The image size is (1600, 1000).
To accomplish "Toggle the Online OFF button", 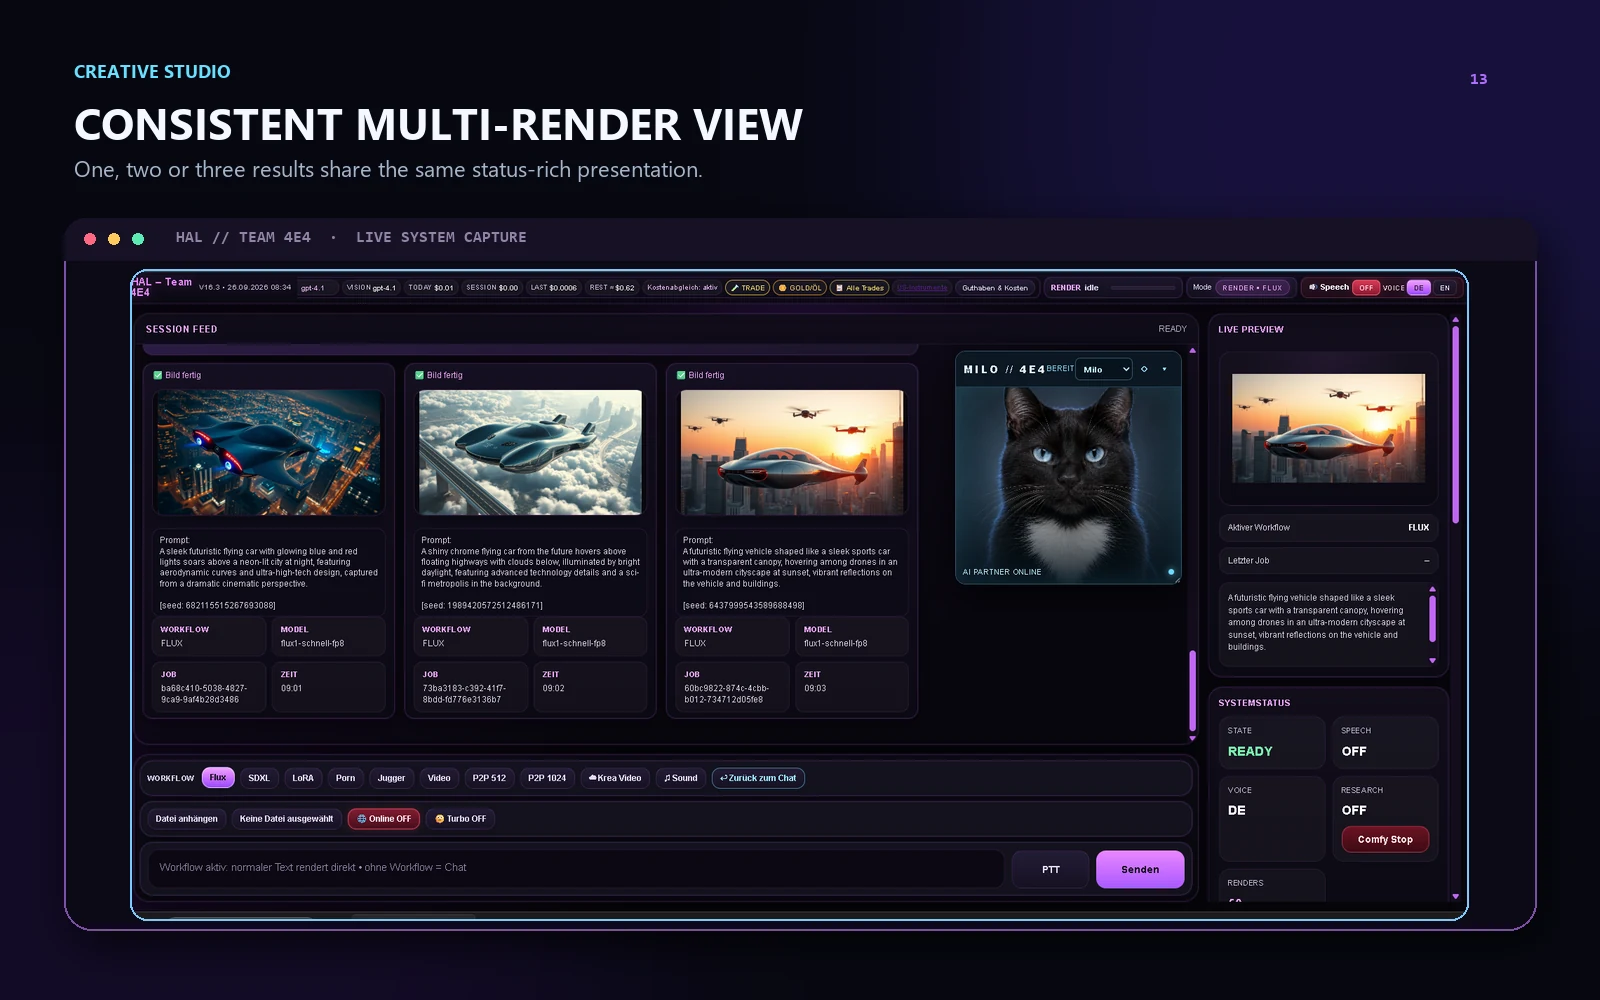I will 384,819.
